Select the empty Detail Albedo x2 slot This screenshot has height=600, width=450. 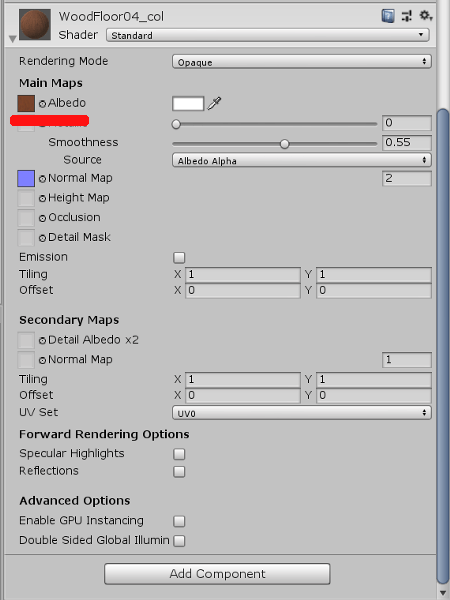[x=26, y=340]
